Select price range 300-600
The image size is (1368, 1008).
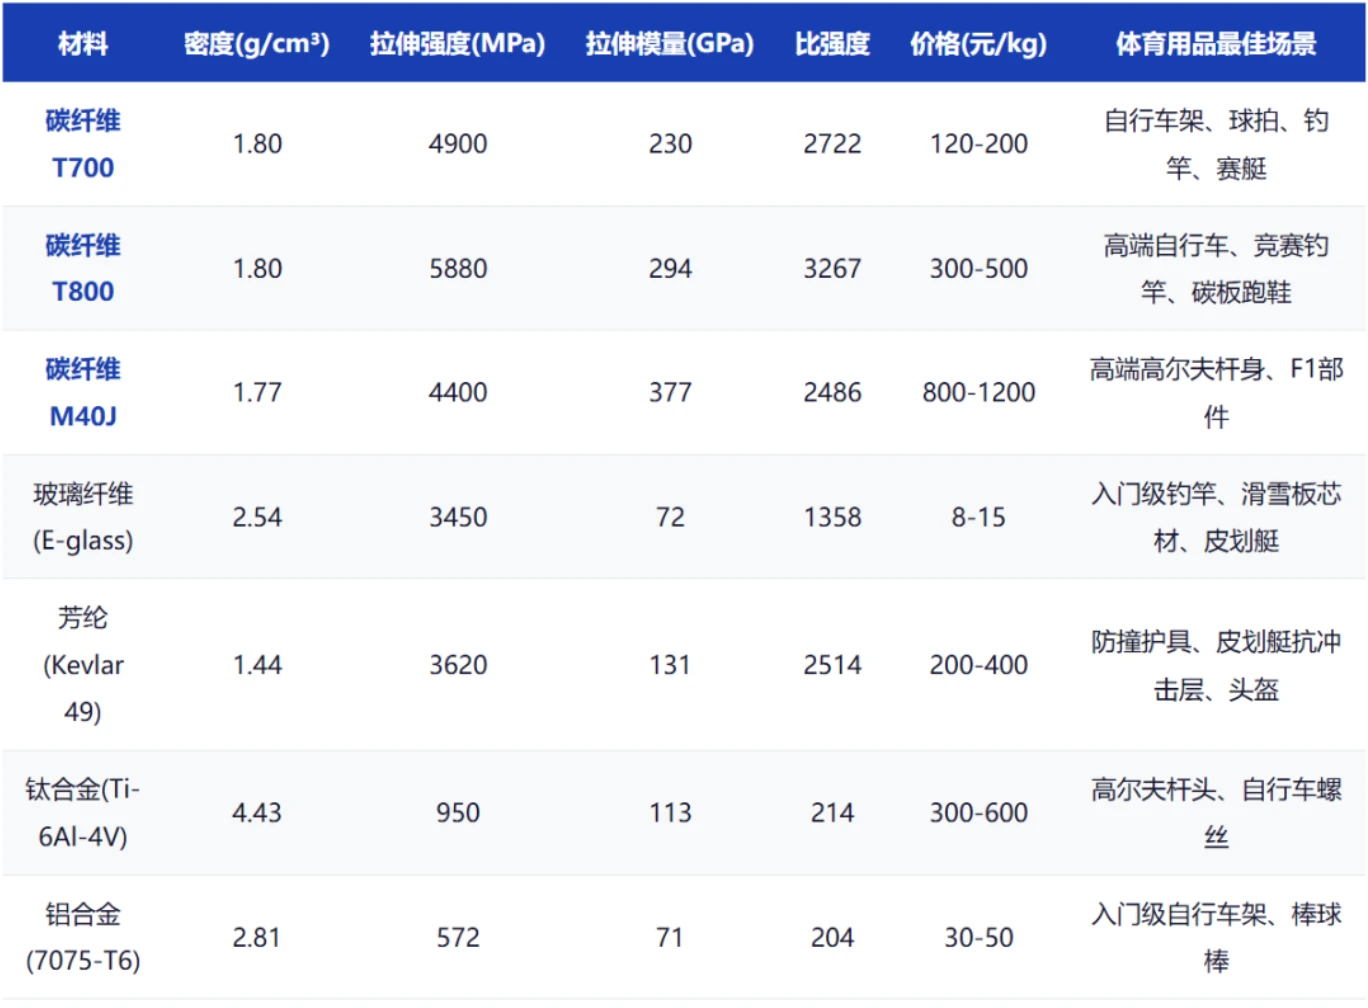click(x=979, y=813)
